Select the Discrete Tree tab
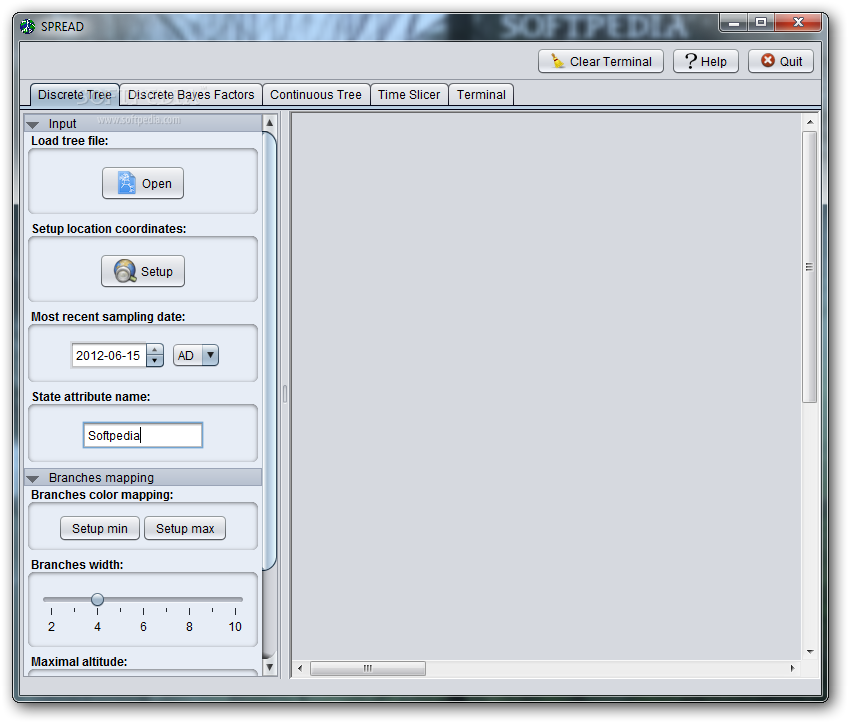This screenshot has width=849, height=723. pyautogui.click(x=75, y=95)
